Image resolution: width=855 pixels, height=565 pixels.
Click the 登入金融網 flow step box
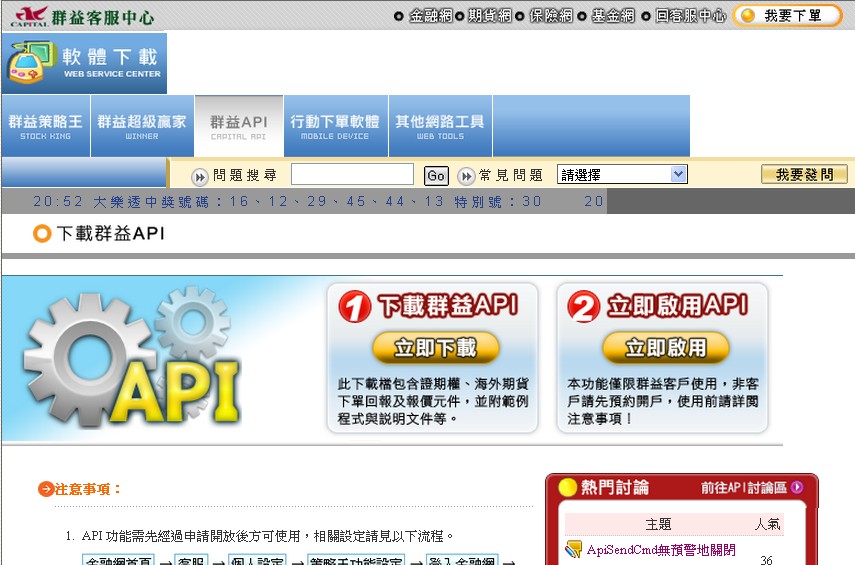pyautogui.click(x=462, y=560)
